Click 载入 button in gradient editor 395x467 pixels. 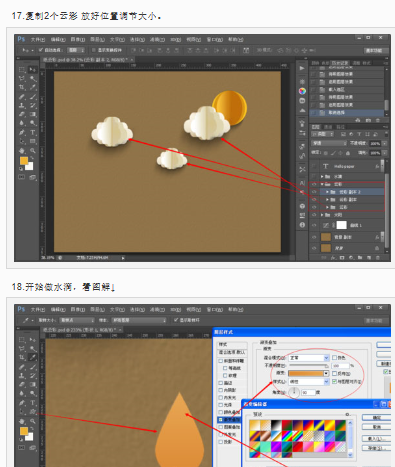point(376,439)
